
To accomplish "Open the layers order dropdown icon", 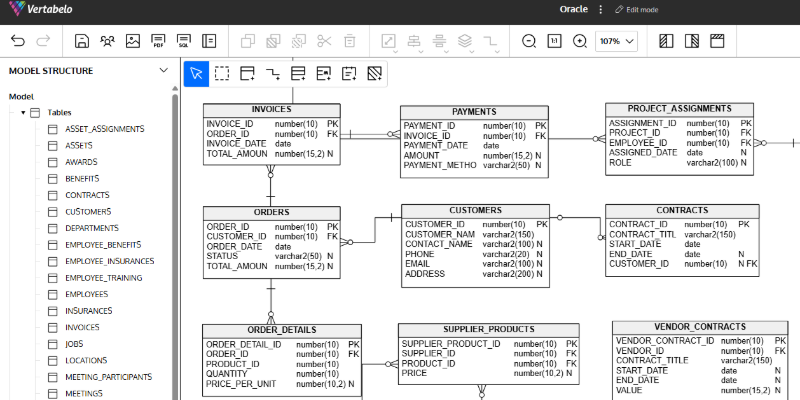I will click(465, 41).
